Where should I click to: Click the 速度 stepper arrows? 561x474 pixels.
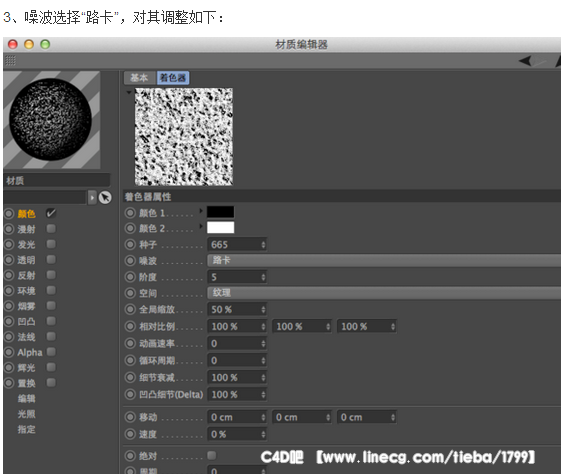coord(263,434)
